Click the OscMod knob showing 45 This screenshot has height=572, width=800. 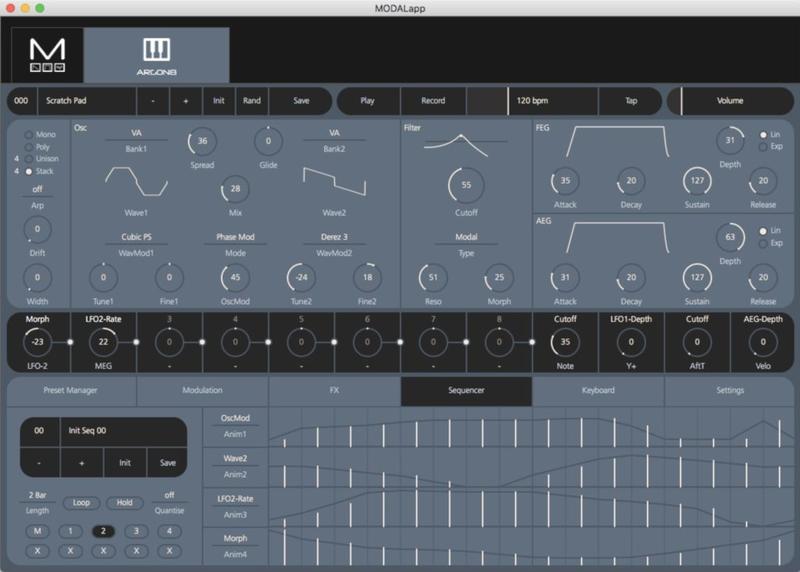click(235, 278)
